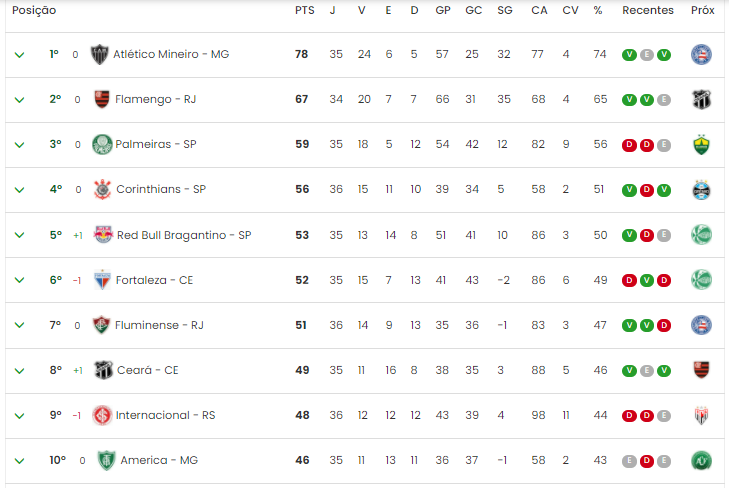Screen dimensions: 729x488
Task: Open the Fortaleza - CE team link
Action: 154,280
